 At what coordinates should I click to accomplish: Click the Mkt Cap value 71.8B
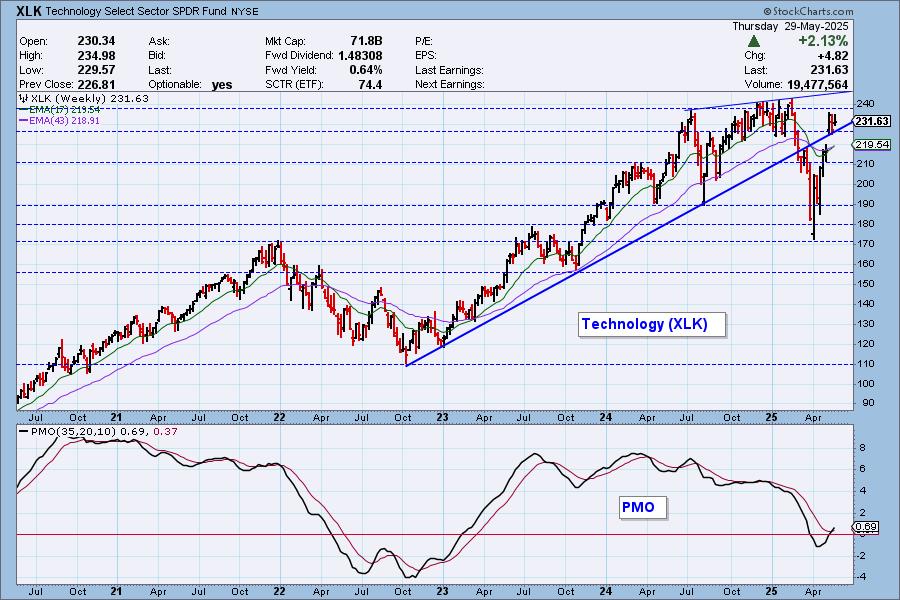366,41
